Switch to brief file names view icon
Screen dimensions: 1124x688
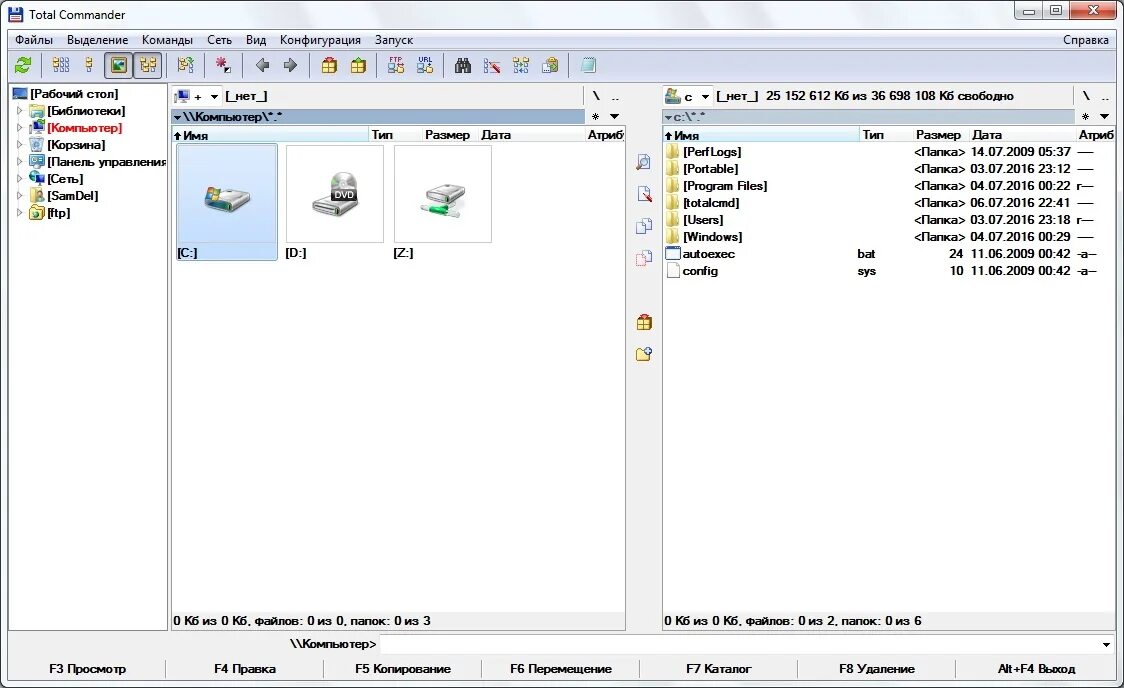[61, 65]
